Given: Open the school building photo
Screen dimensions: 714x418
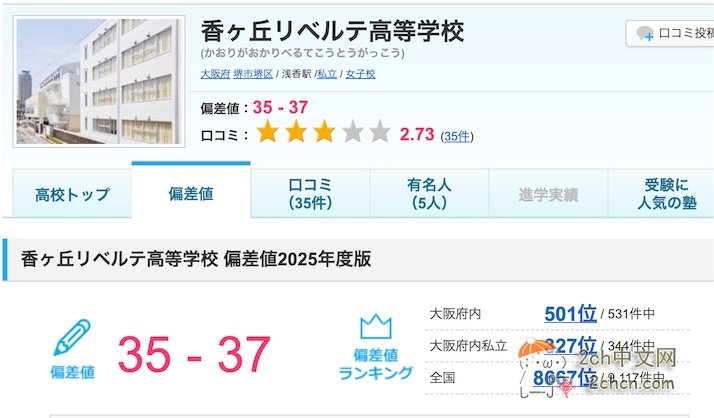Looking at the screenshot, I should pos(99,82).
